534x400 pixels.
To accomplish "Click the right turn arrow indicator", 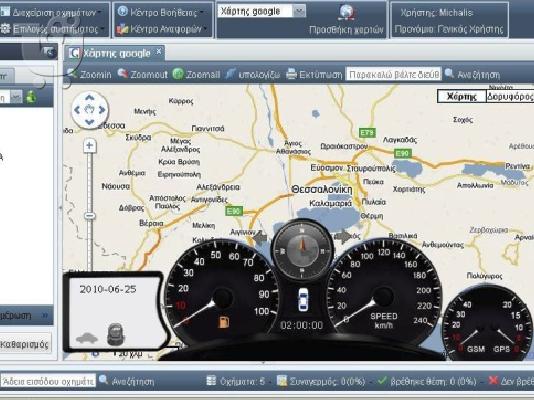I will pos(344,237).
